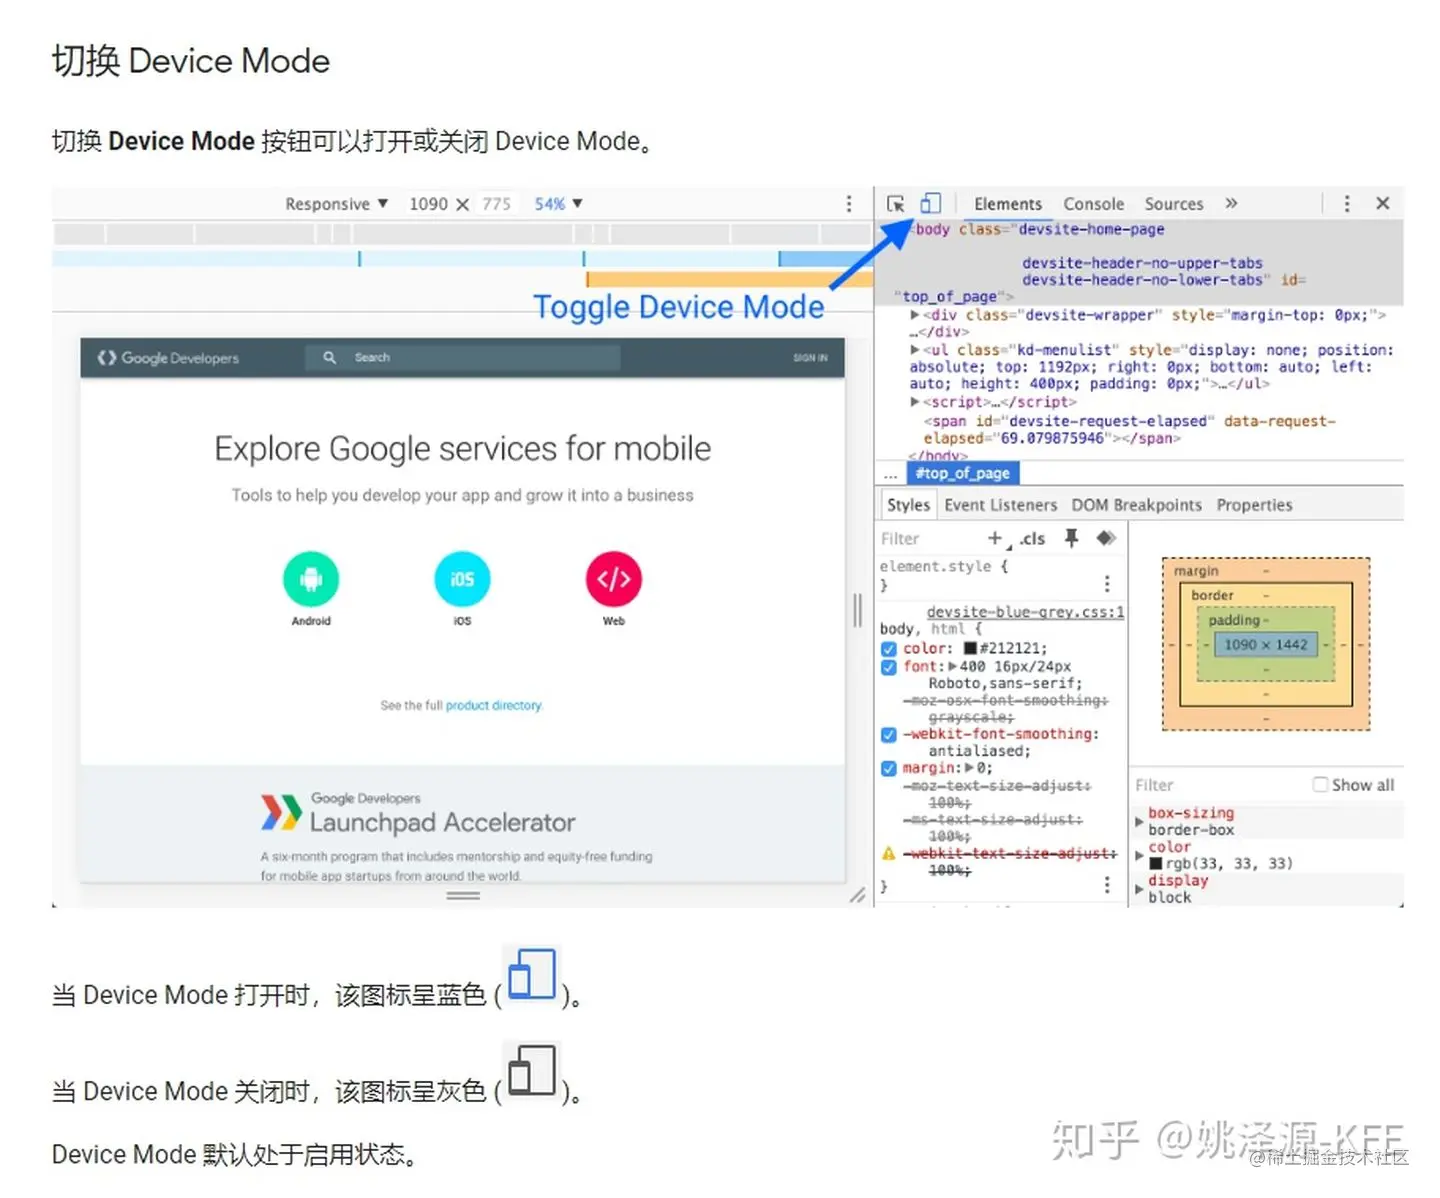The image size is (1440, 1198).
Task: Open the Responsive device dropdown
Action: pos(336,204)
